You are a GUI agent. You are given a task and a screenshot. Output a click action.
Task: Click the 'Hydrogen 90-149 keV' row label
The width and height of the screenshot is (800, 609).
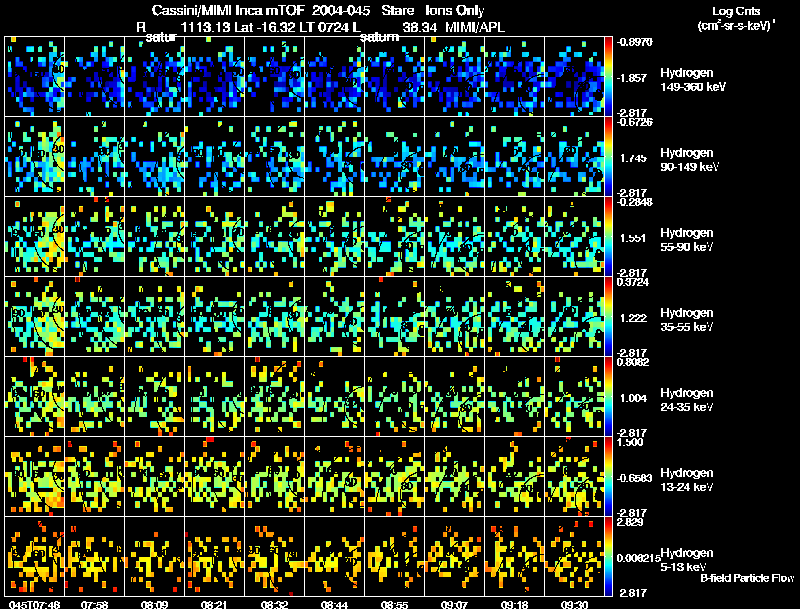point(690,160)
